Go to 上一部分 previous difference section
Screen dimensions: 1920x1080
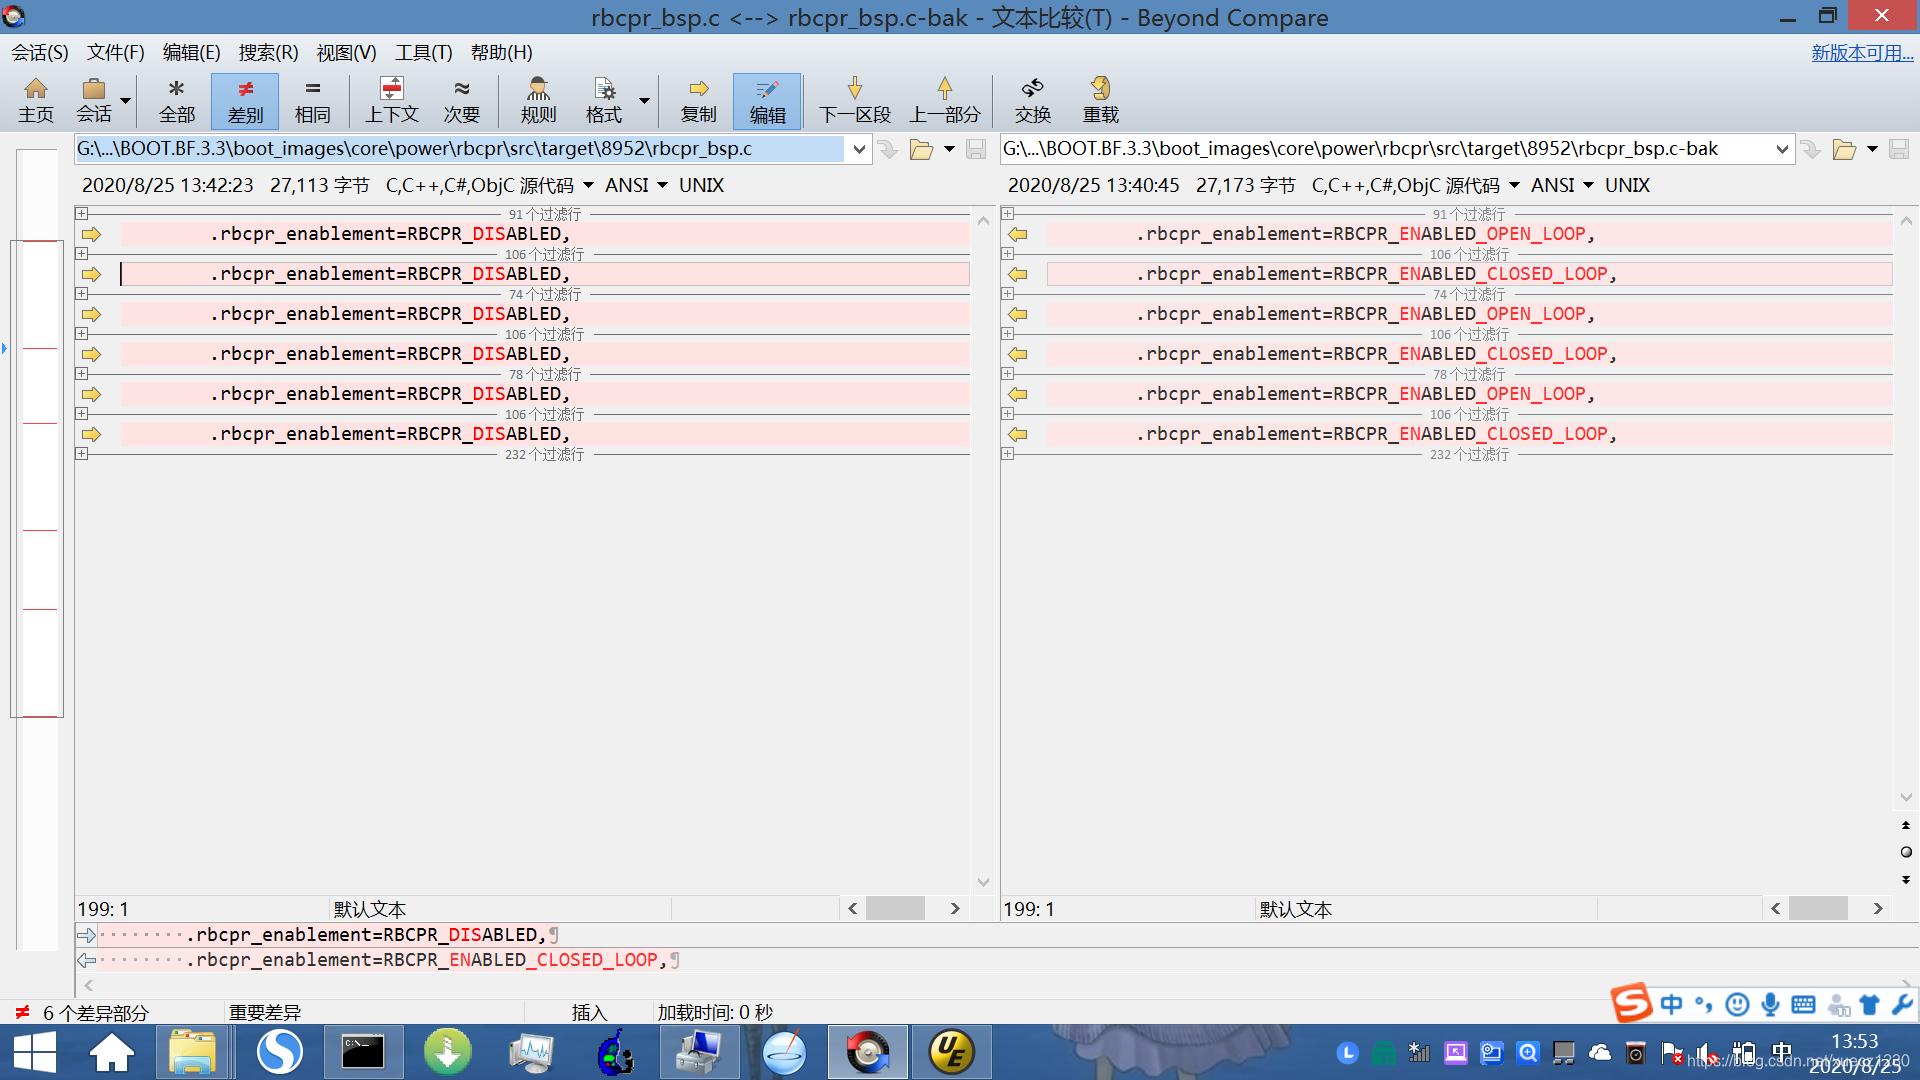tap(944, 100)
